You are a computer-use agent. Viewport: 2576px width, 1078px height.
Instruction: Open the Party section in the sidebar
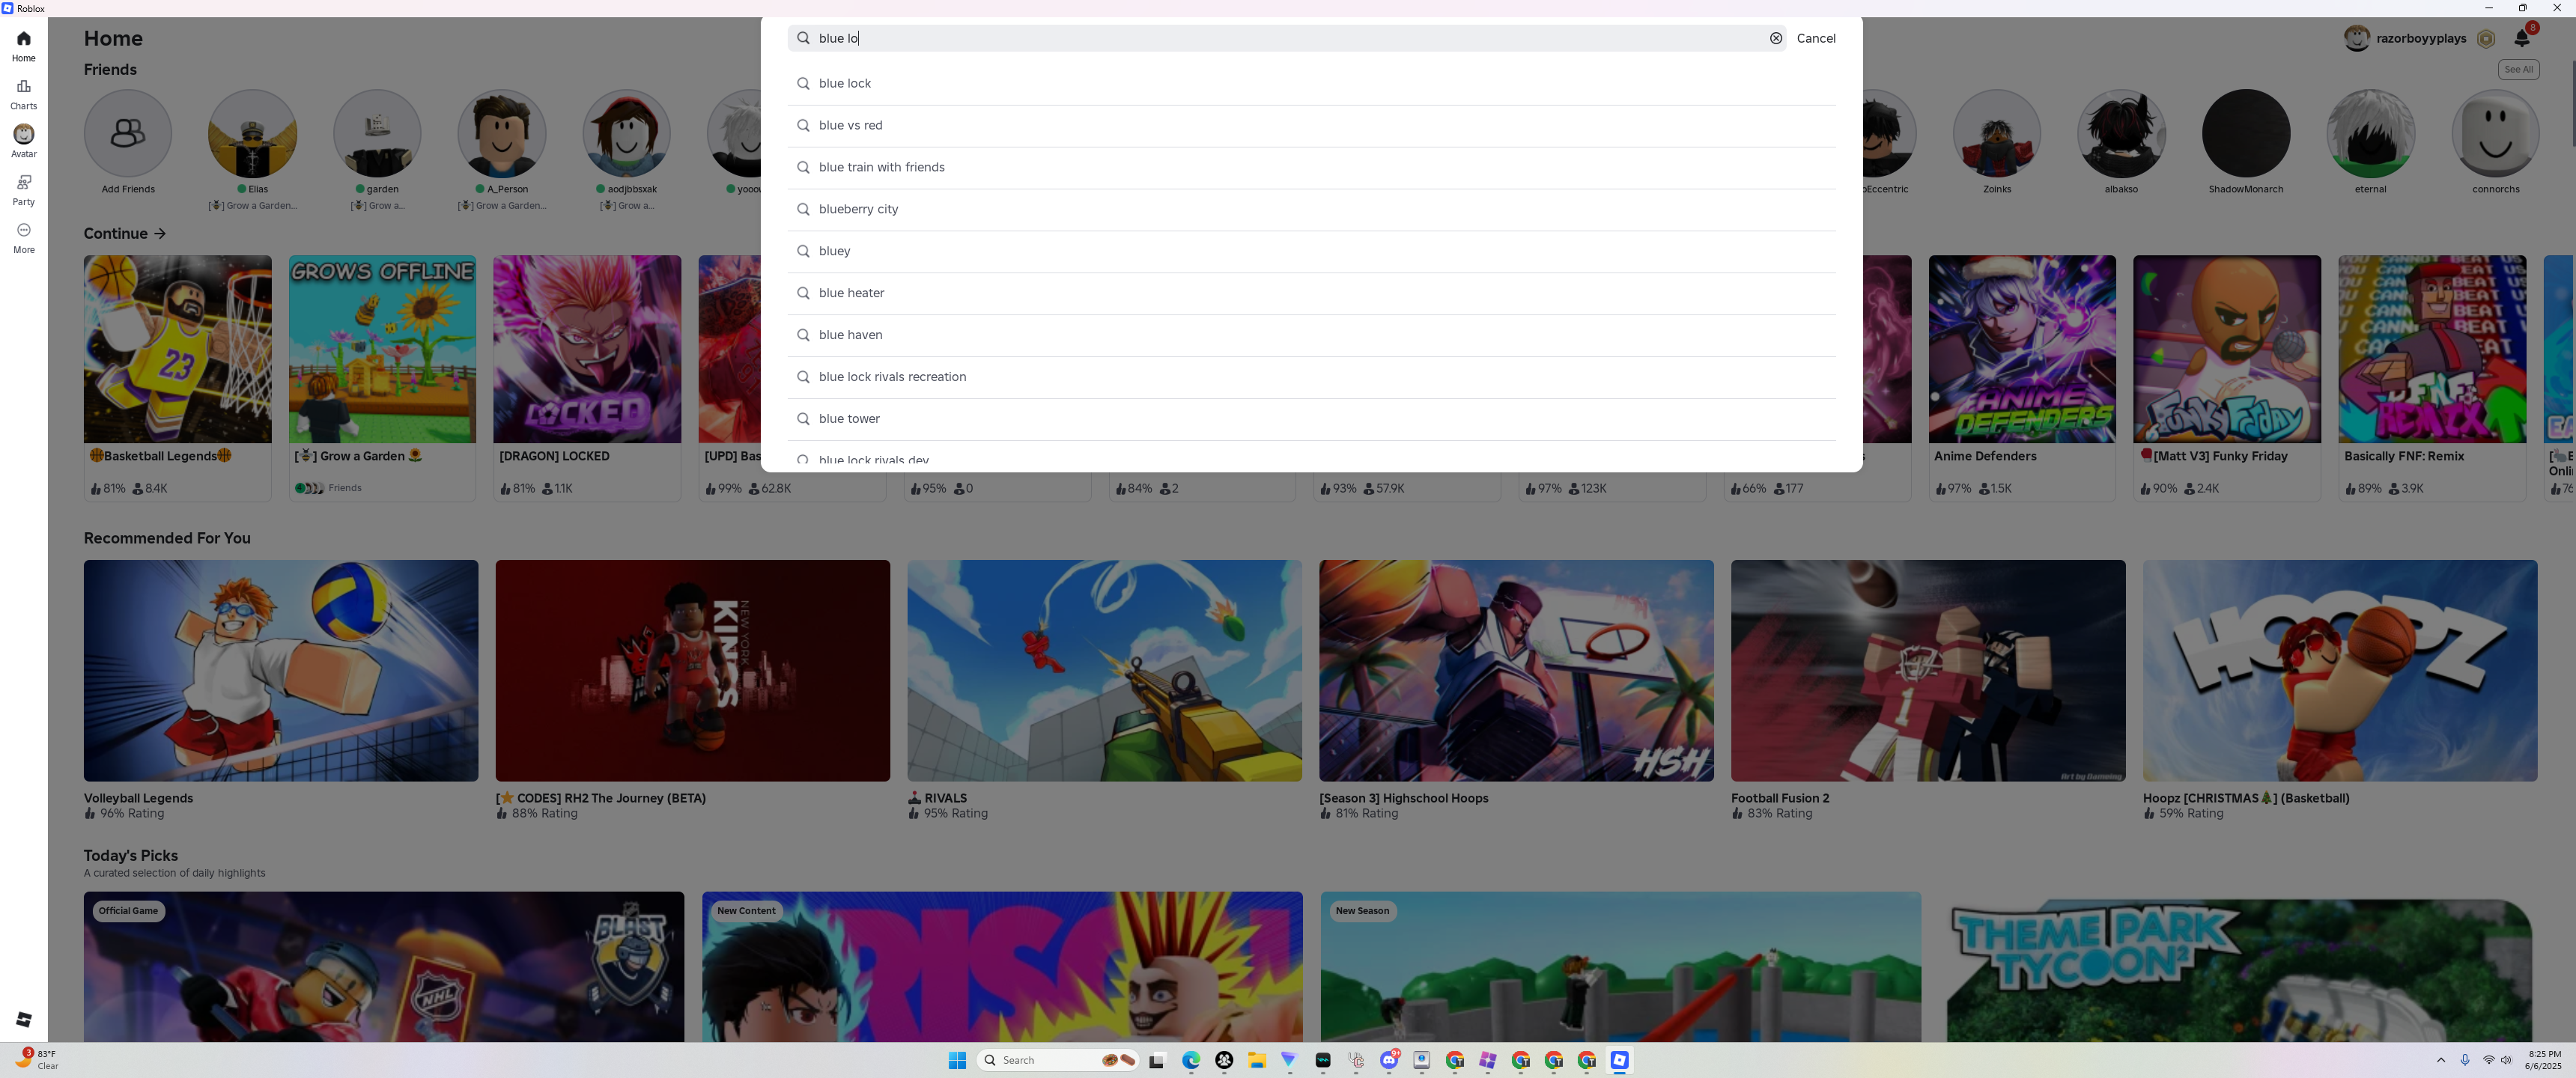click(x=24, y=190)
